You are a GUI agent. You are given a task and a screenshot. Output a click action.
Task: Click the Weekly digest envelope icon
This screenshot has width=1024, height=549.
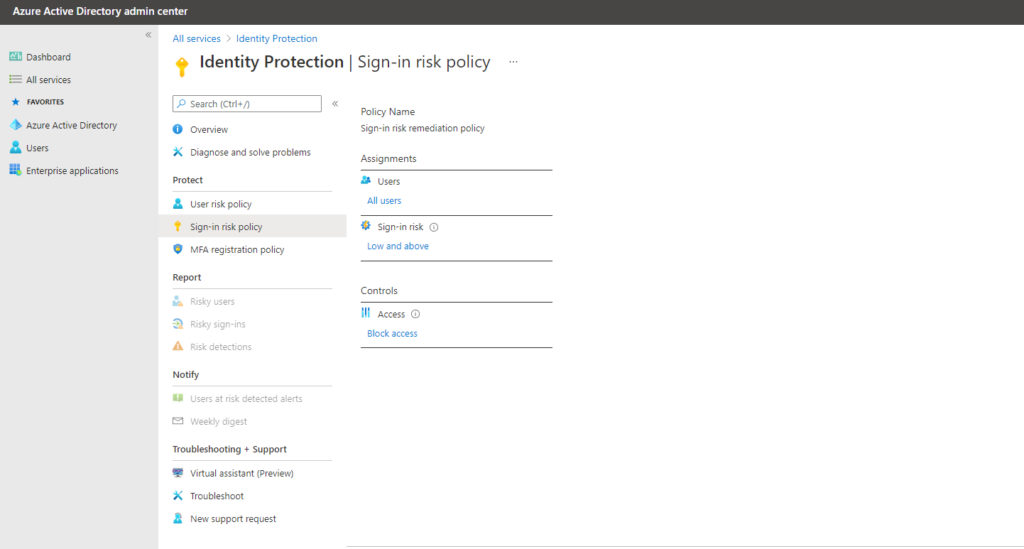pyautogui.click(x=178, y=421)
